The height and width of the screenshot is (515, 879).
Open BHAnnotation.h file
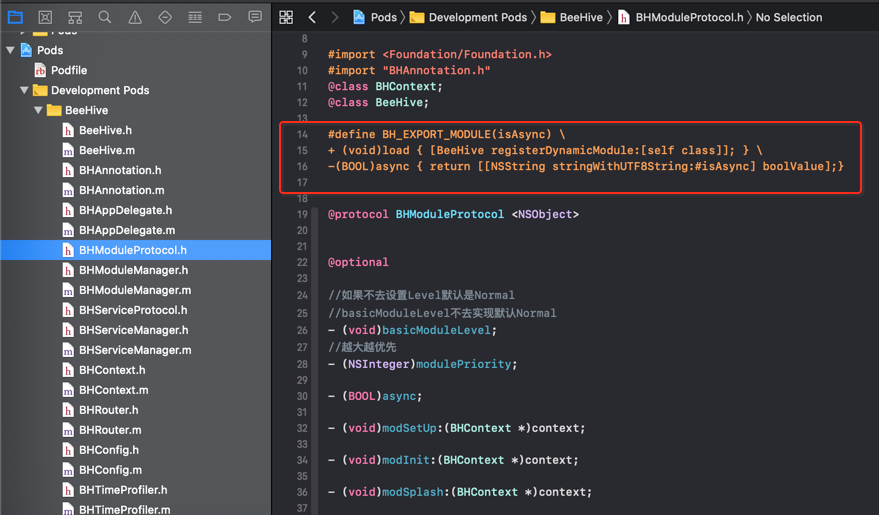pyautogui.click(x=120, y=170)
